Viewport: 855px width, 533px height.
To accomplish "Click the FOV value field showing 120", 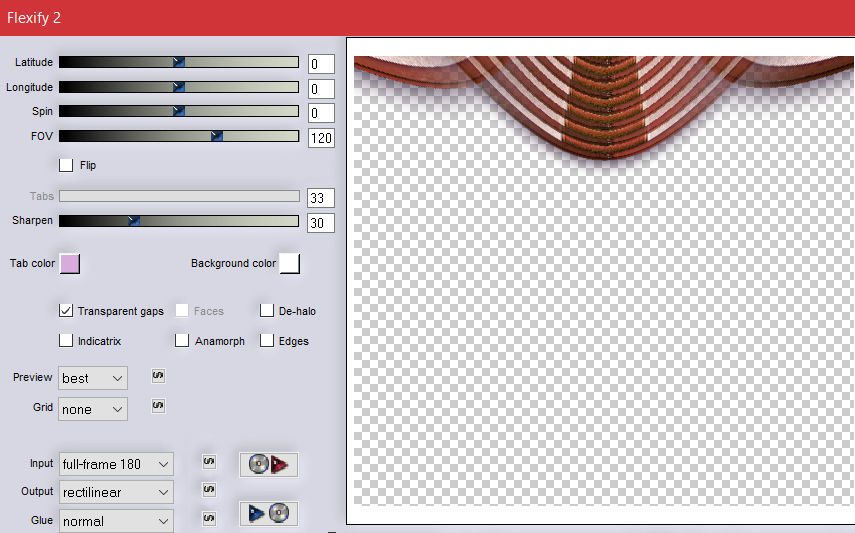I will click(321, 137).
